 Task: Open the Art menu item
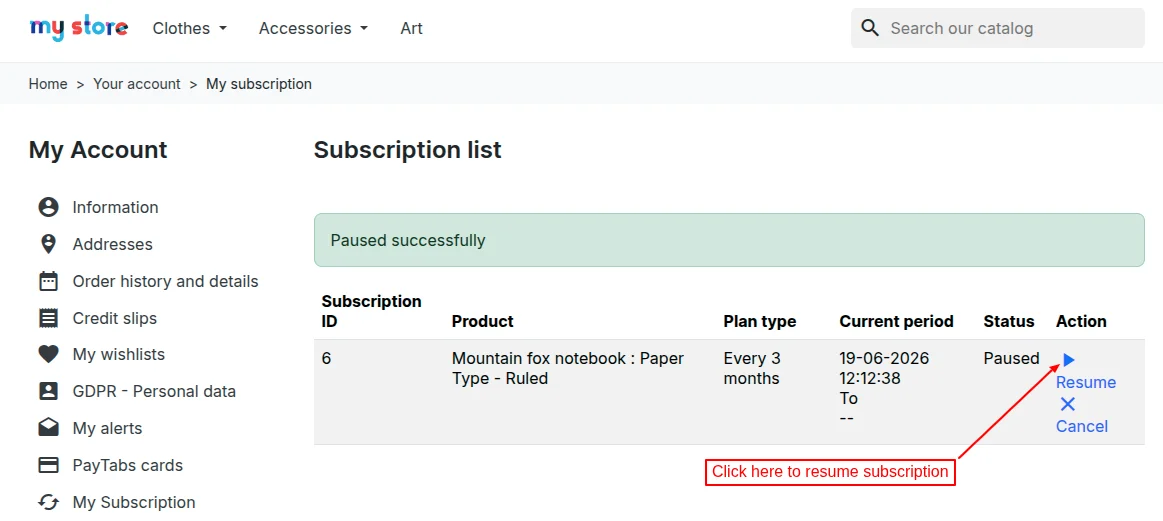pyautogui.click(x=412, y=28)
